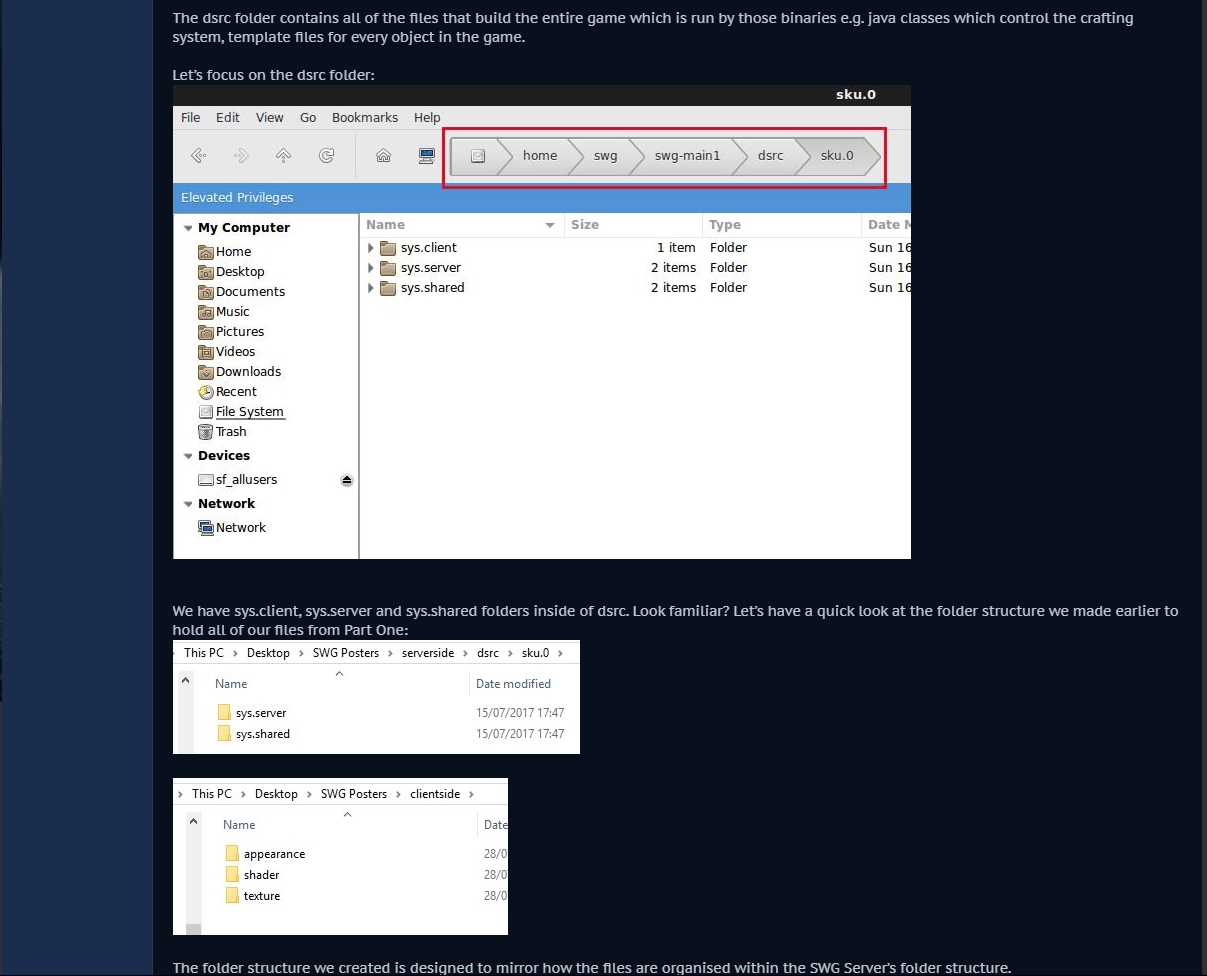
Task: Reload the folder view with refresh icon
Action: (x=326, y=155)
